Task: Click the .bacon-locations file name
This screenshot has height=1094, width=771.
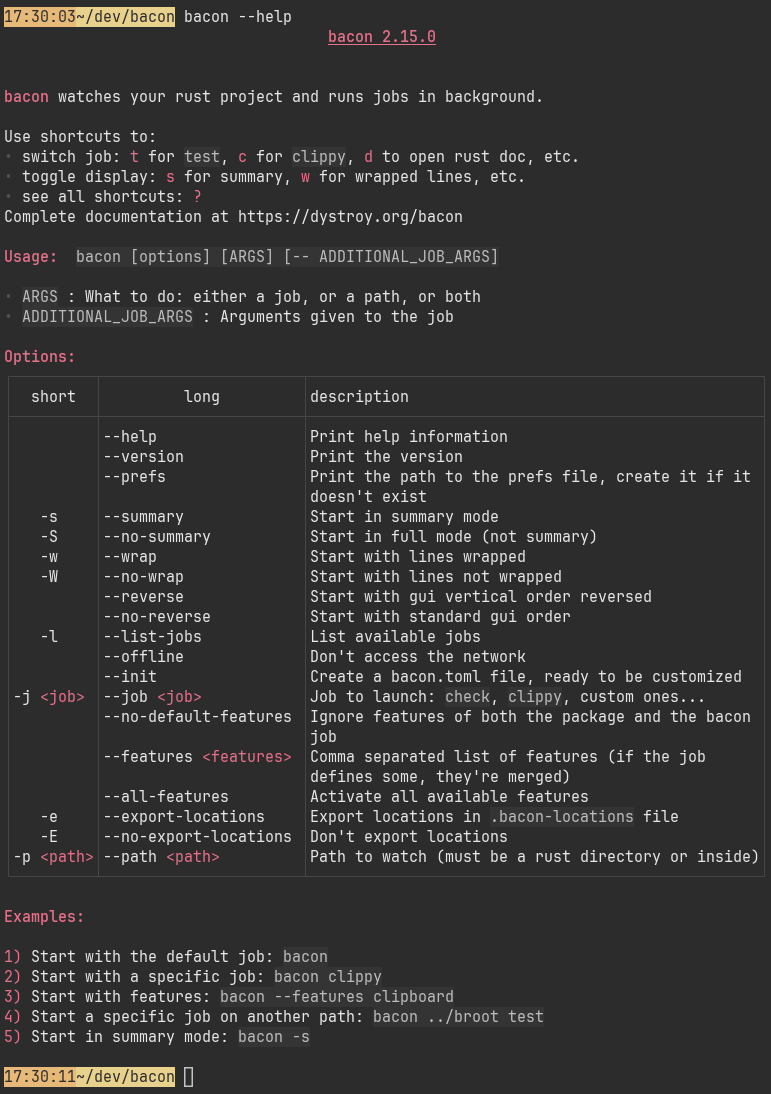Action: click(562, 817)
